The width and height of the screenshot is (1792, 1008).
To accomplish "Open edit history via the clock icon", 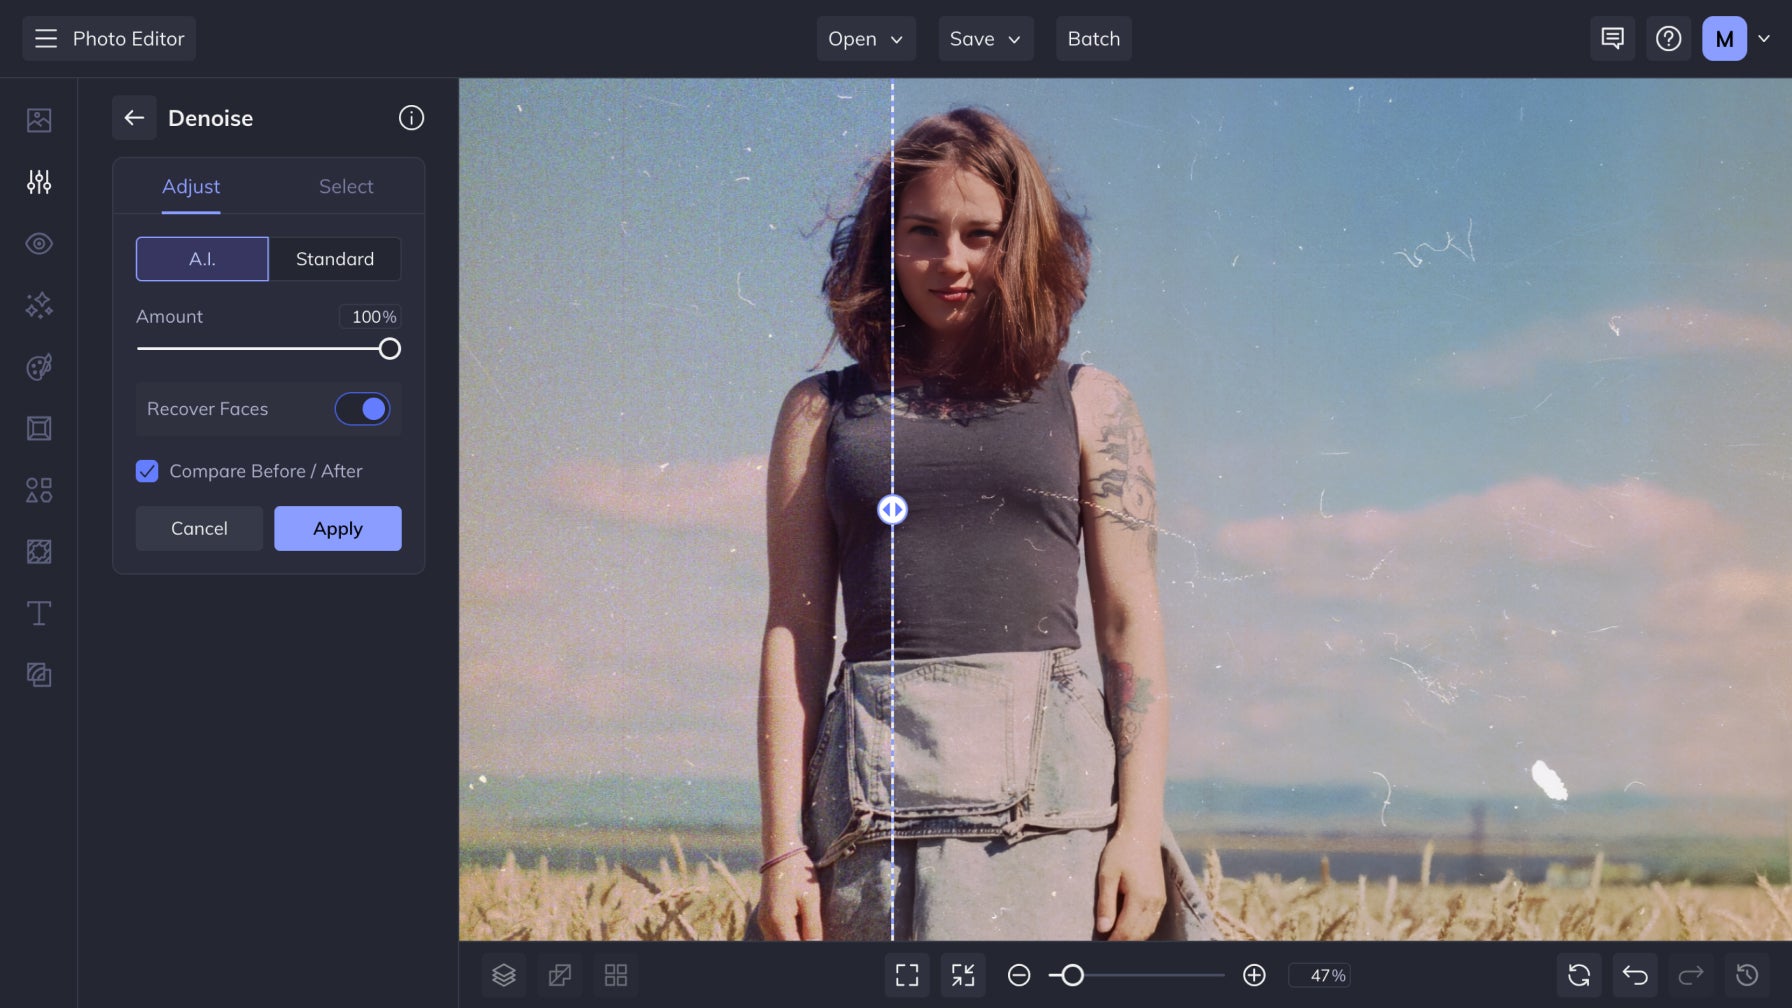I will 1745,975.
